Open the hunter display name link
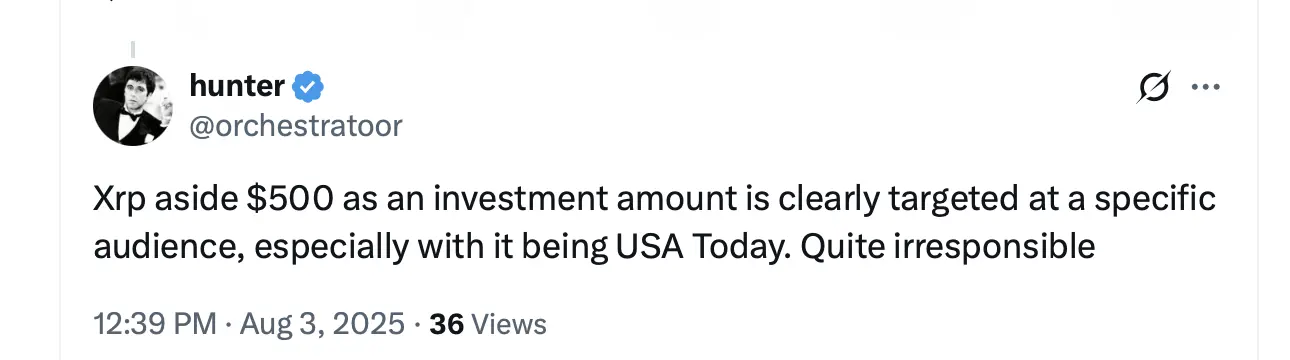This screenshot has width=1290, height=360. (x=236, y=87)
